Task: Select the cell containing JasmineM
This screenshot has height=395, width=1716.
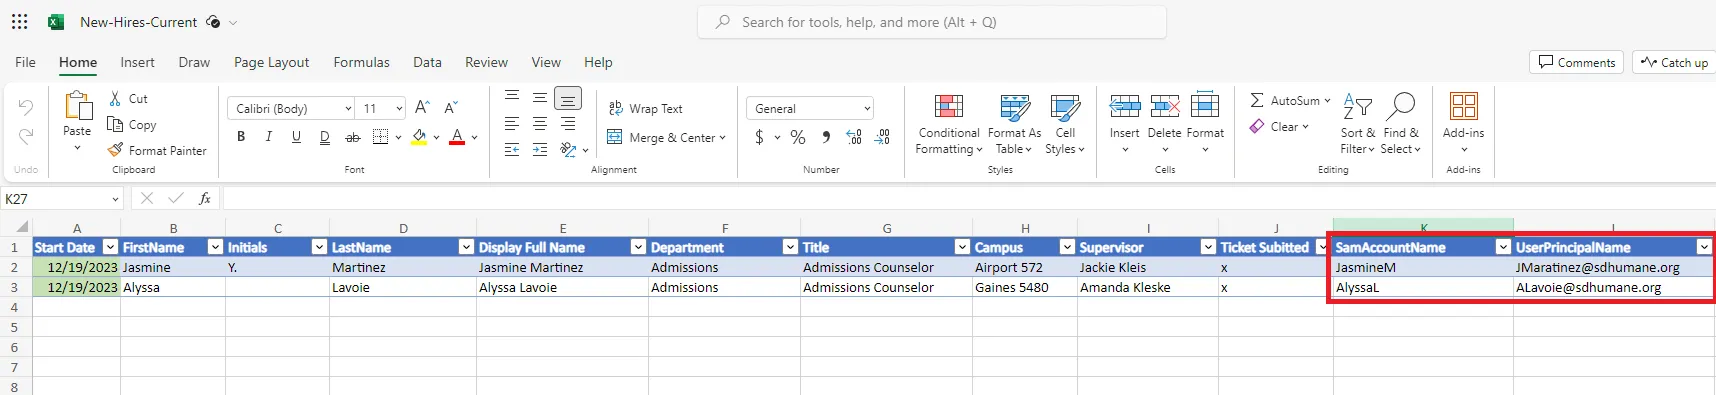Action: click(1423, 267)
